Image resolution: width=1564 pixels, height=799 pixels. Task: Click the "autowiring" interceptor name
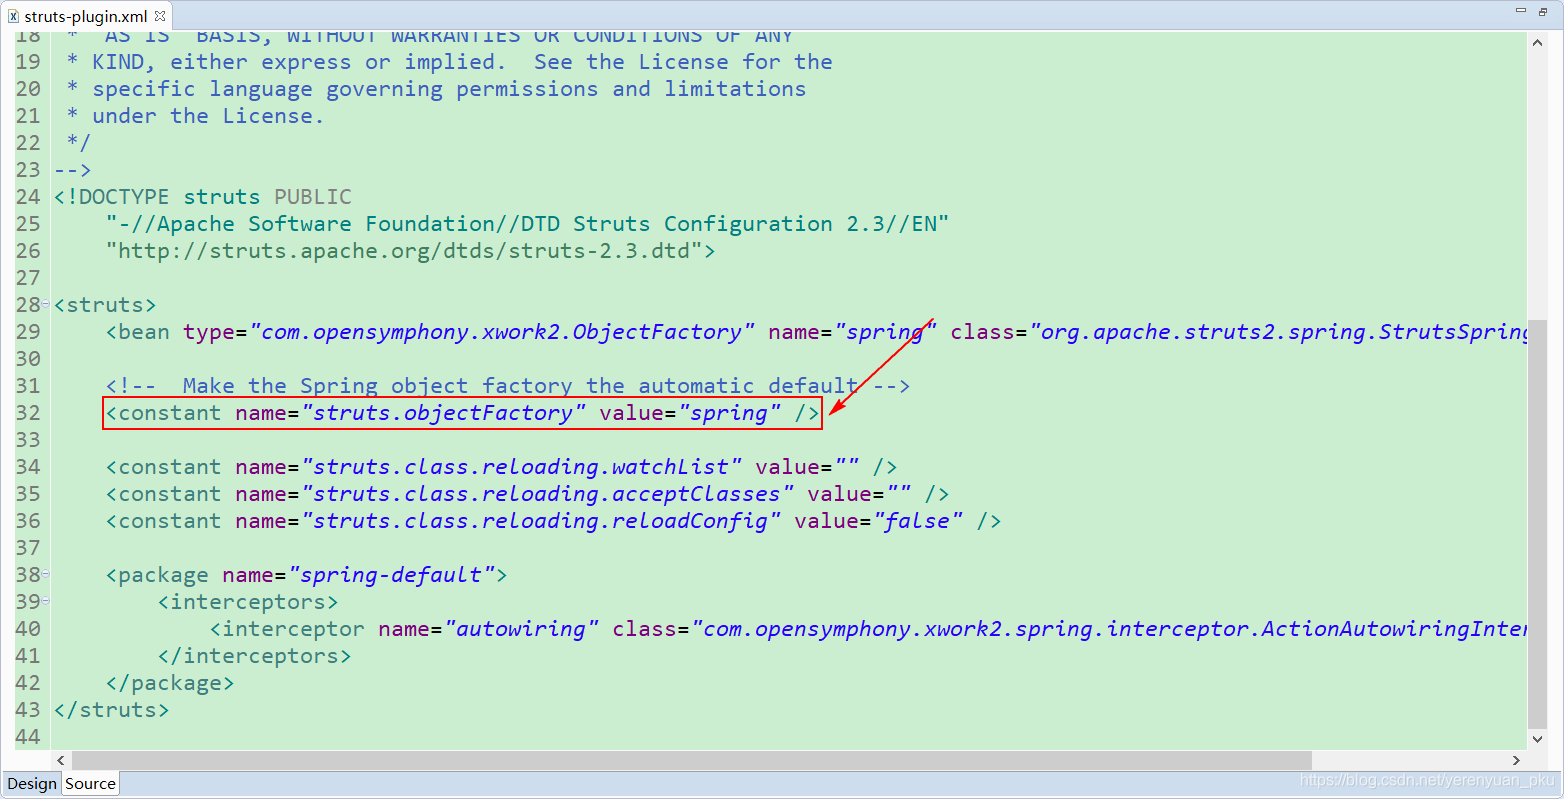pyautogui.click(x=521, y=629)
